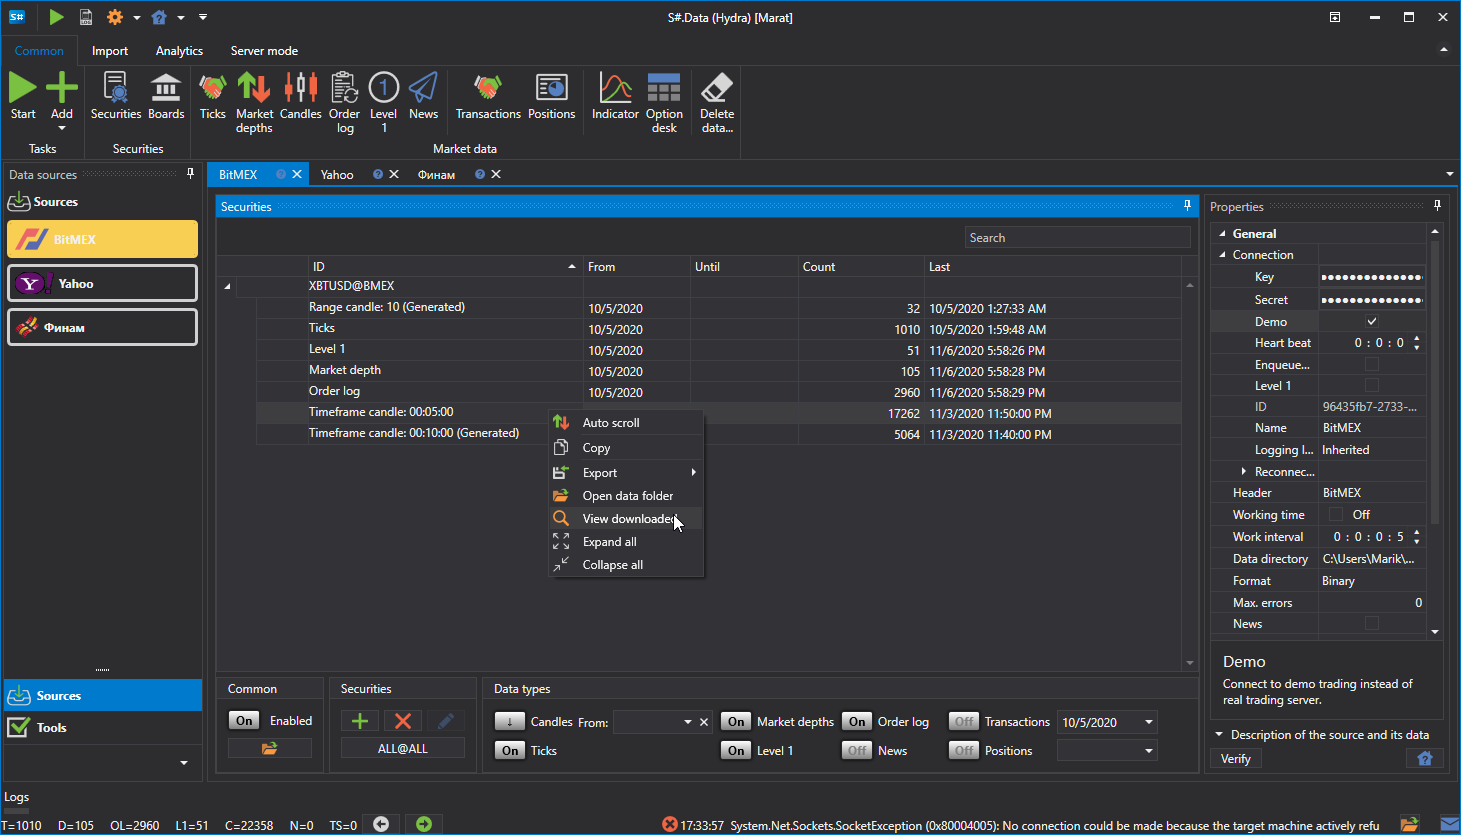This screenshot has width=1461, height=835.
Task: Open Transactions view
Action: tap(488, 88)
